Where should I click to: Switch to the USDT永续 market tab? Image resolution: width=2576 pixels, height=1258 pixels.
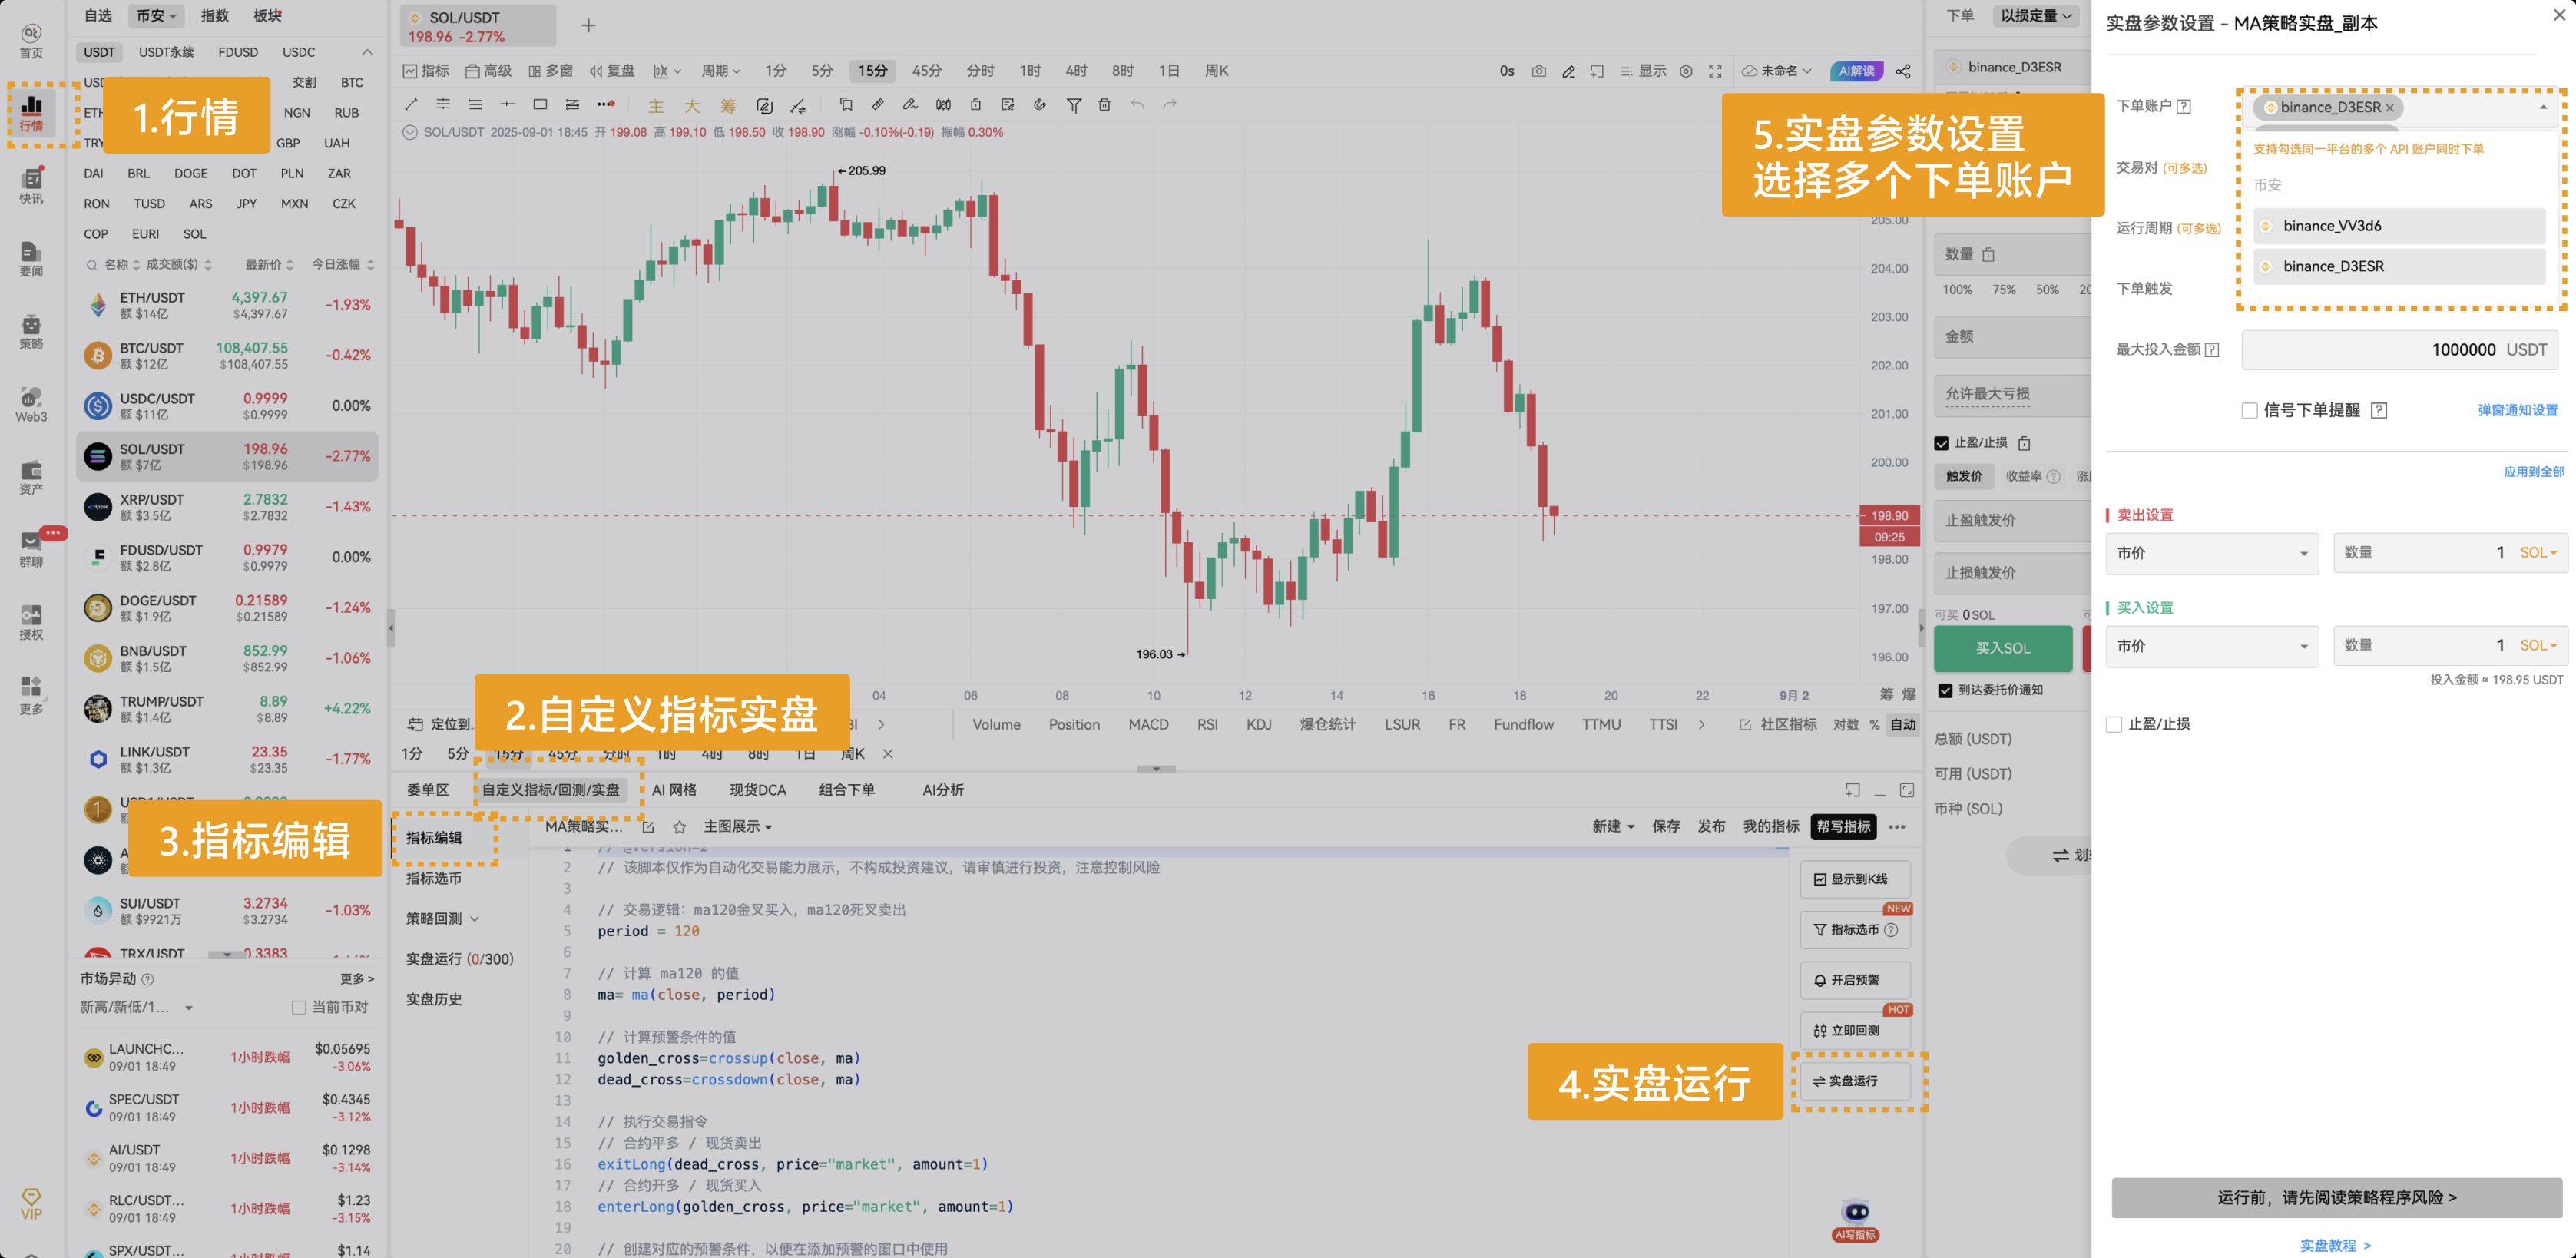pyautogui.click(x=166, y=52)
